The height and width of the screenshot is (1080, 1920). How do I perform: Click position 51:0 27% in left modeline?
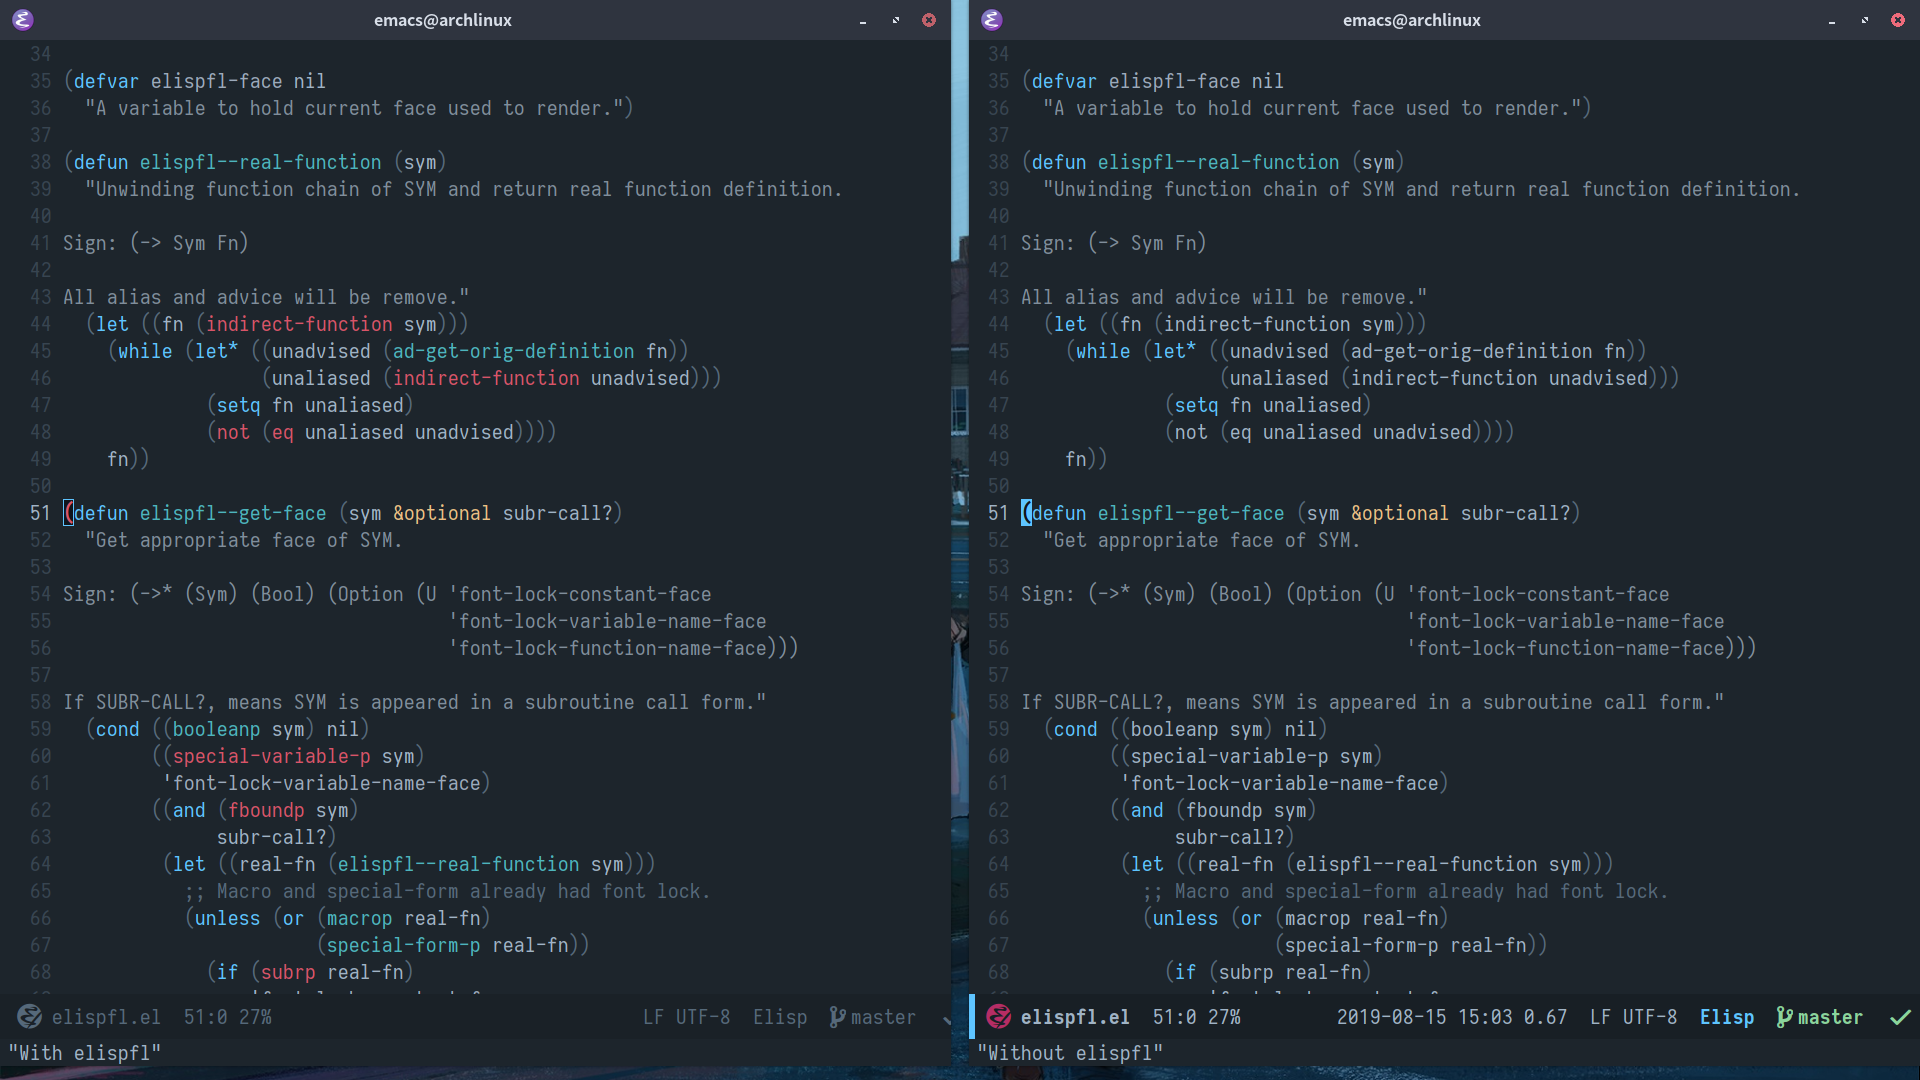pos(227,1017)
